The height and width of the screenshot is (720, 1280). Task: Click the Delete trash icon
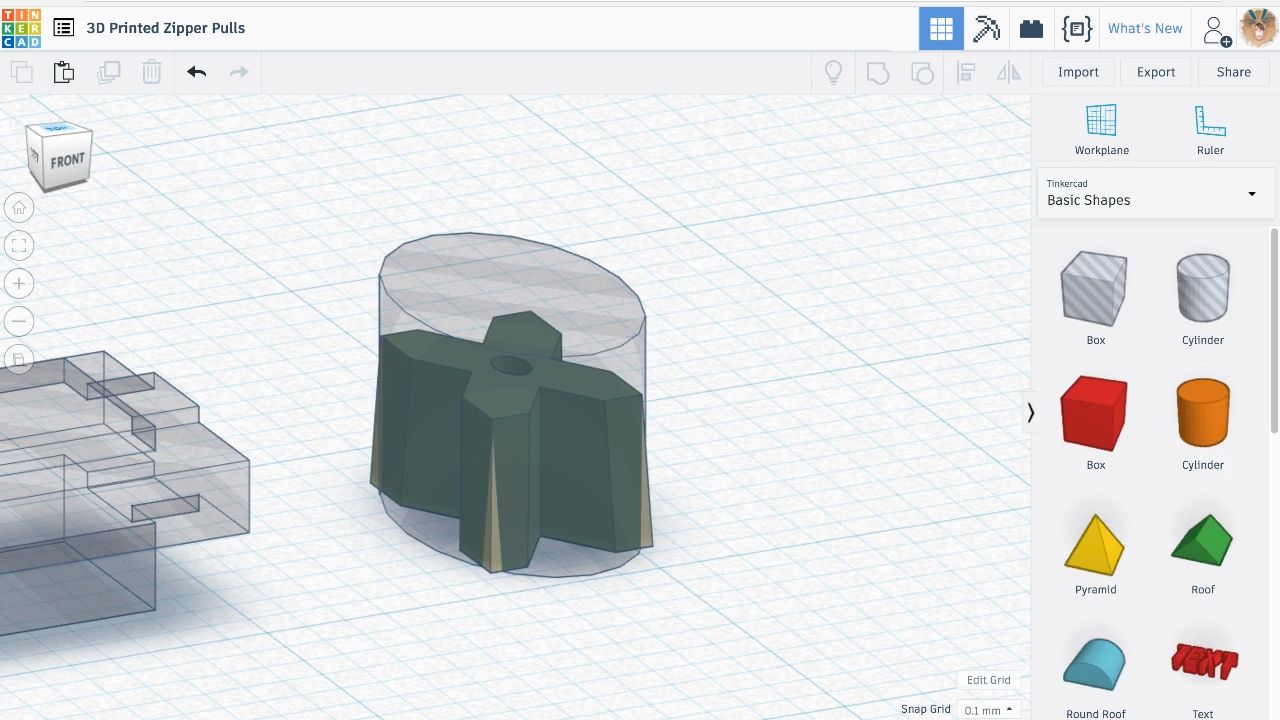point(151,71)
